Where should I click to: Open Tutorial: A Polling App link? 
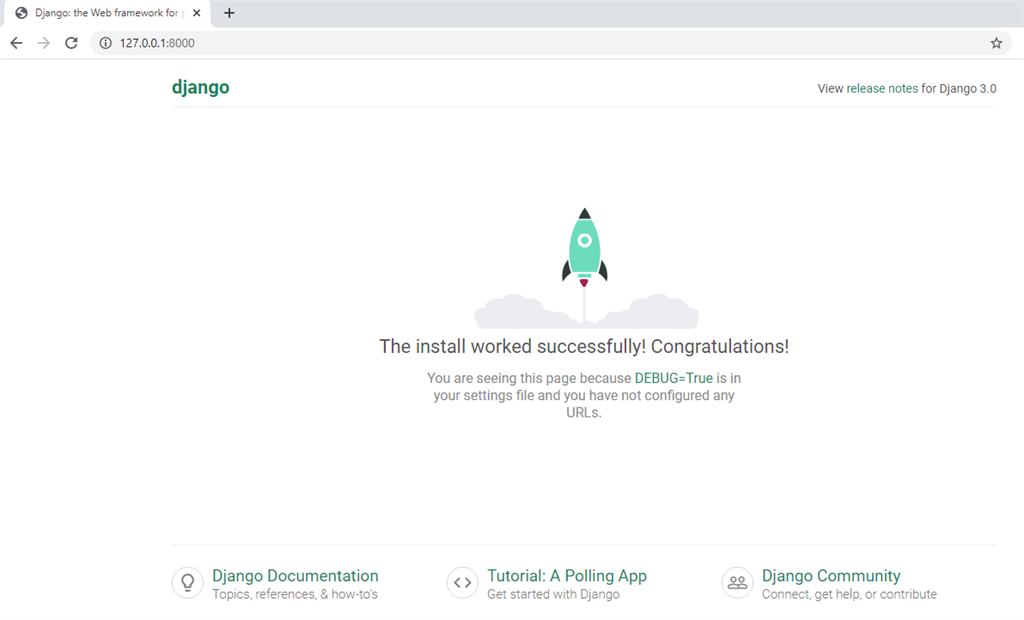(x=567, y=576)
